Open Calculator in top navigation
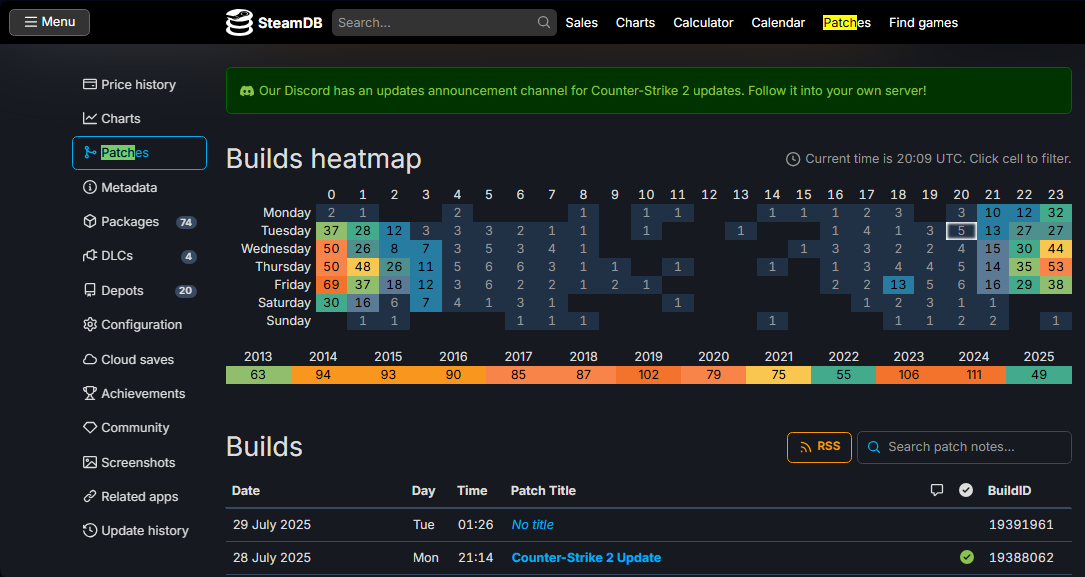The height and width of the screenshot is (577, 1085). coord(703,22)
